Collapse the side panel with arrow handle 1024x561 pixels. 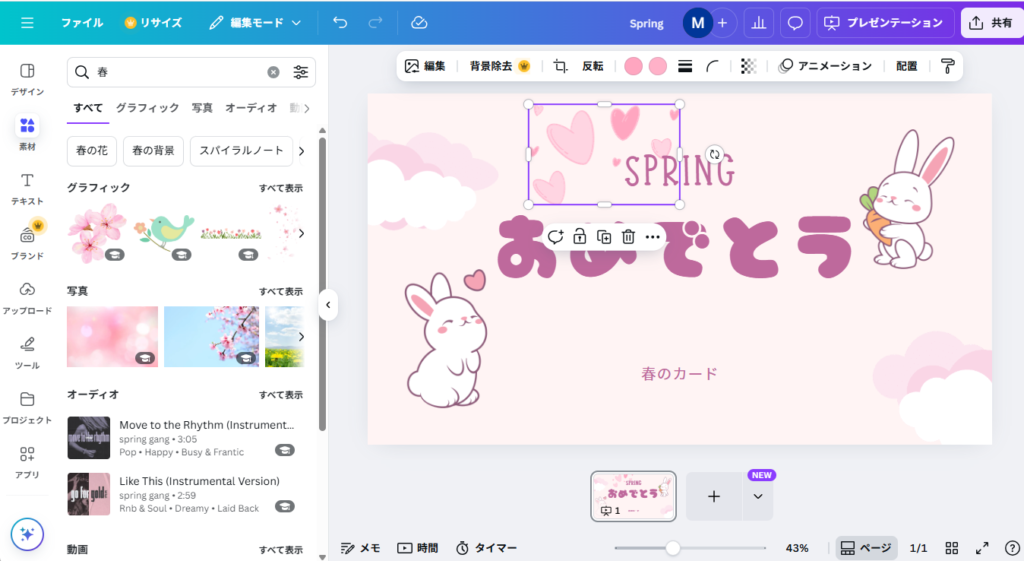pos(327,305)
